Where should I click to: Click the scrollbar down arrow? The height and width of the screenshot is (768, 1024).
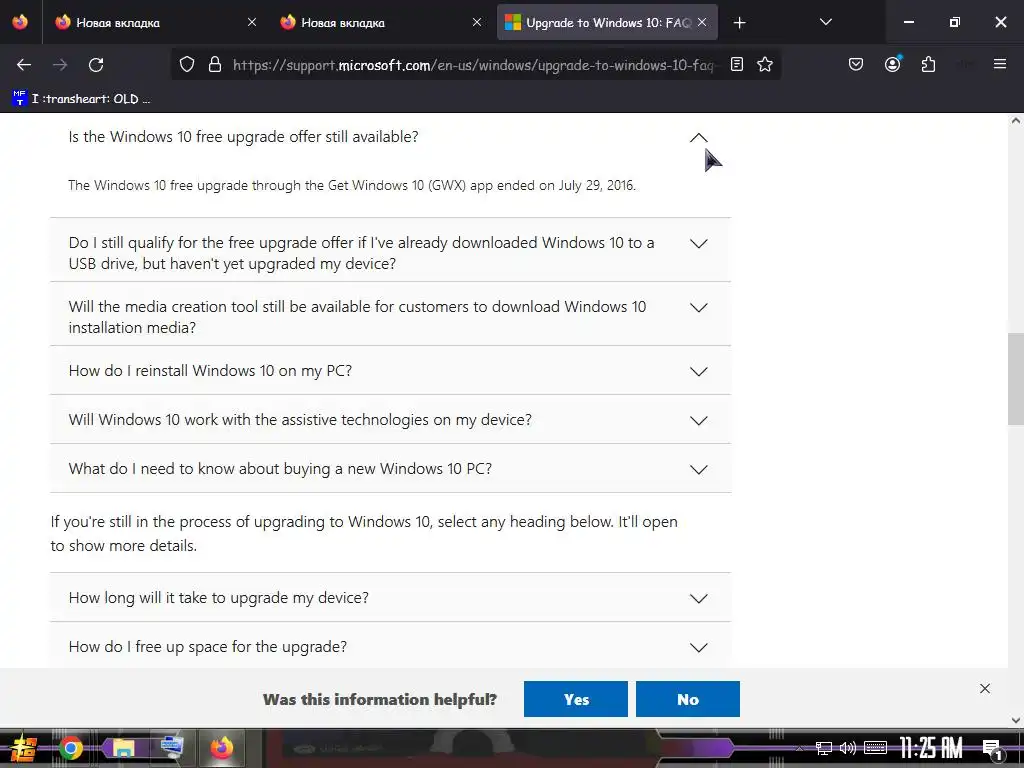pyautogui.click(x=1016, y=720)
